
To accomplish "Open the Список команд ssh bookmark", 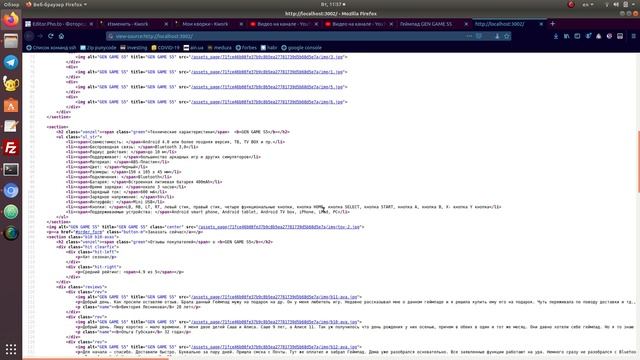I will tap(51, 47).
